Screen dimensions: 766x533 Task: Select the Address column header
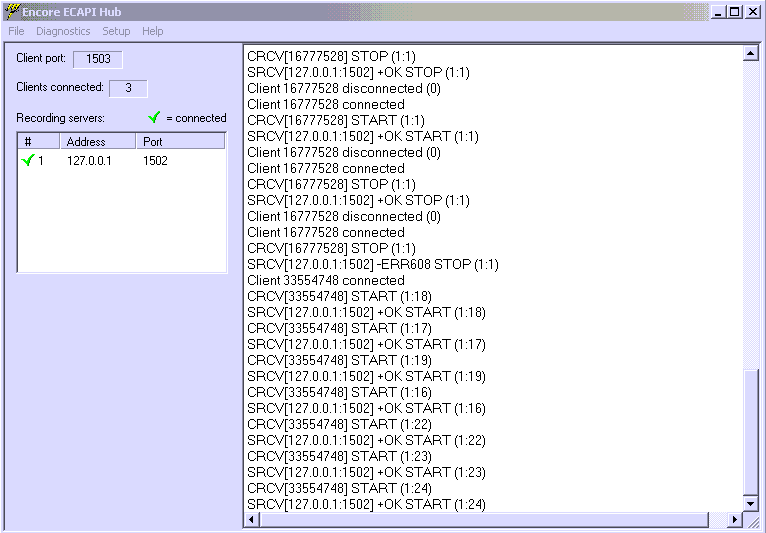tap(98, 142)
